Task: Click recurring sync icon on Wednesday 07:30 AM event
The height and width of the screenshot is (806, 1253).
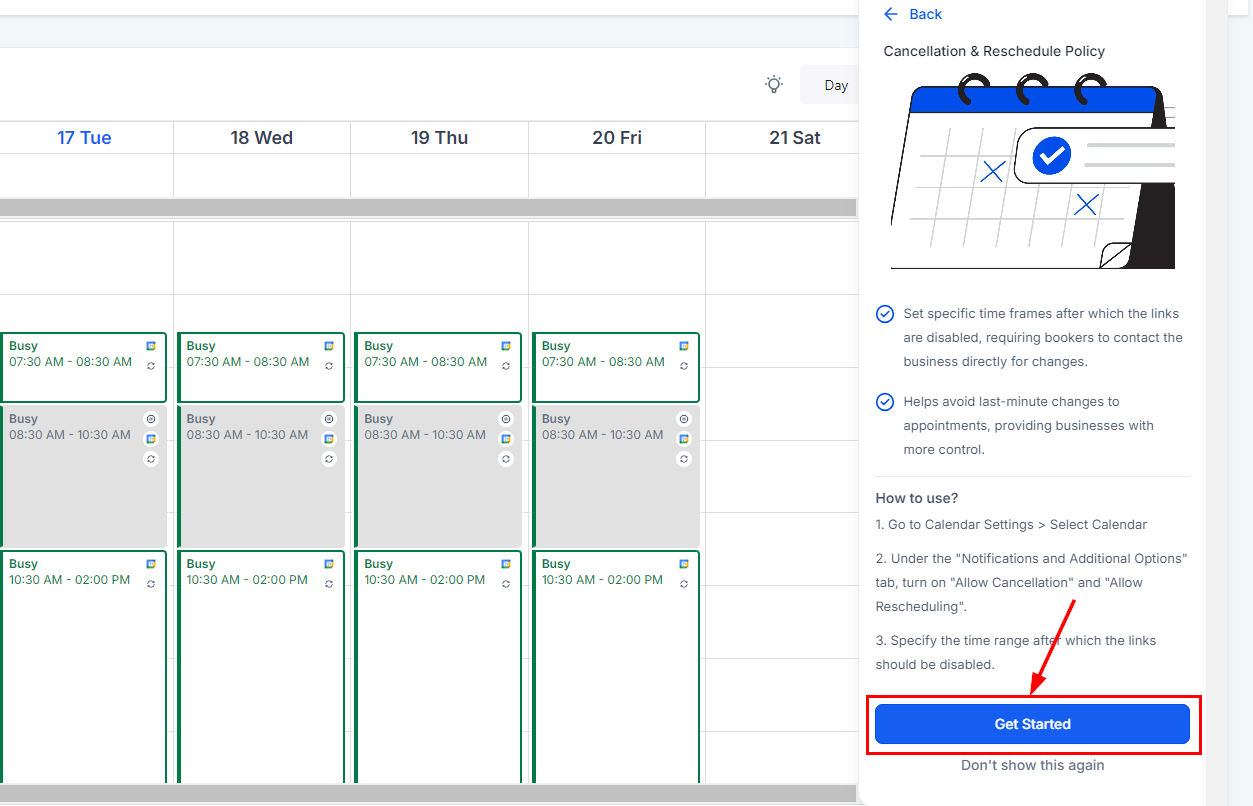Action: (329, 366)
